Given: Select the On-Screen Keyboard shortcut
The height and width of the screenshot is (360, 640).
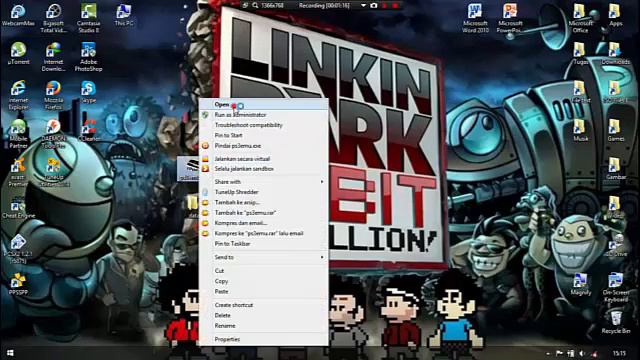Looking at the screenshot, I should coord(615,287).
